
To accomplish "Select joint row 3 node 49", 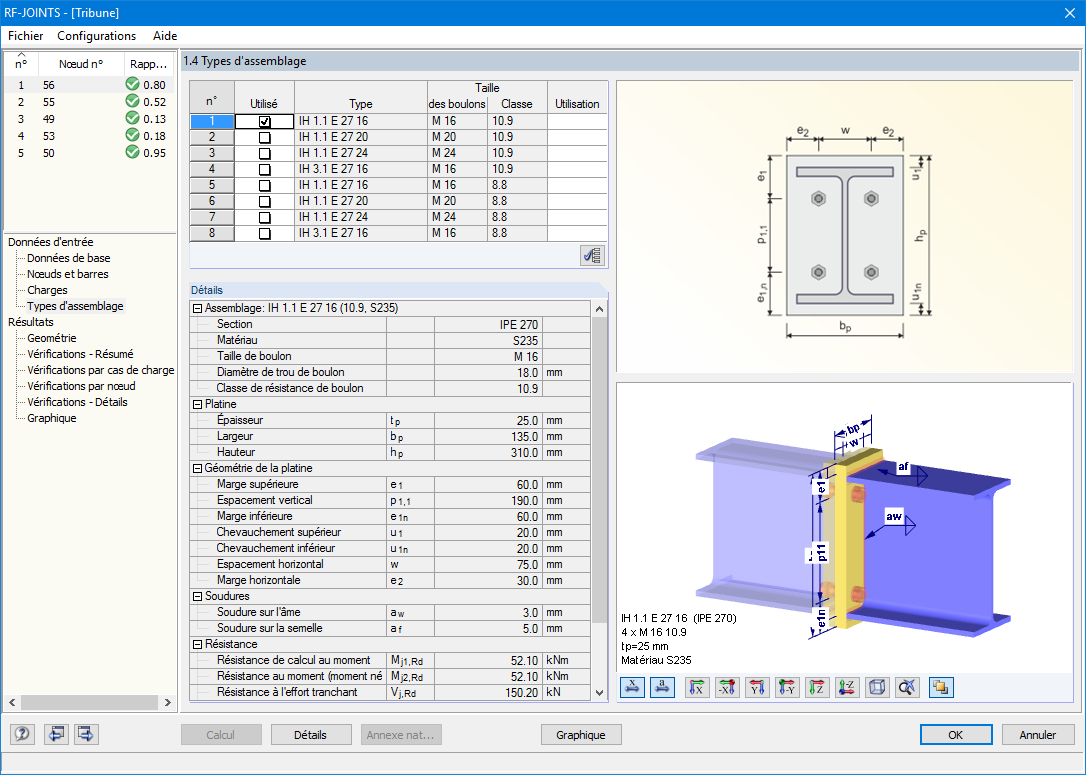I will pyautogui.click(x=89, y=118).
